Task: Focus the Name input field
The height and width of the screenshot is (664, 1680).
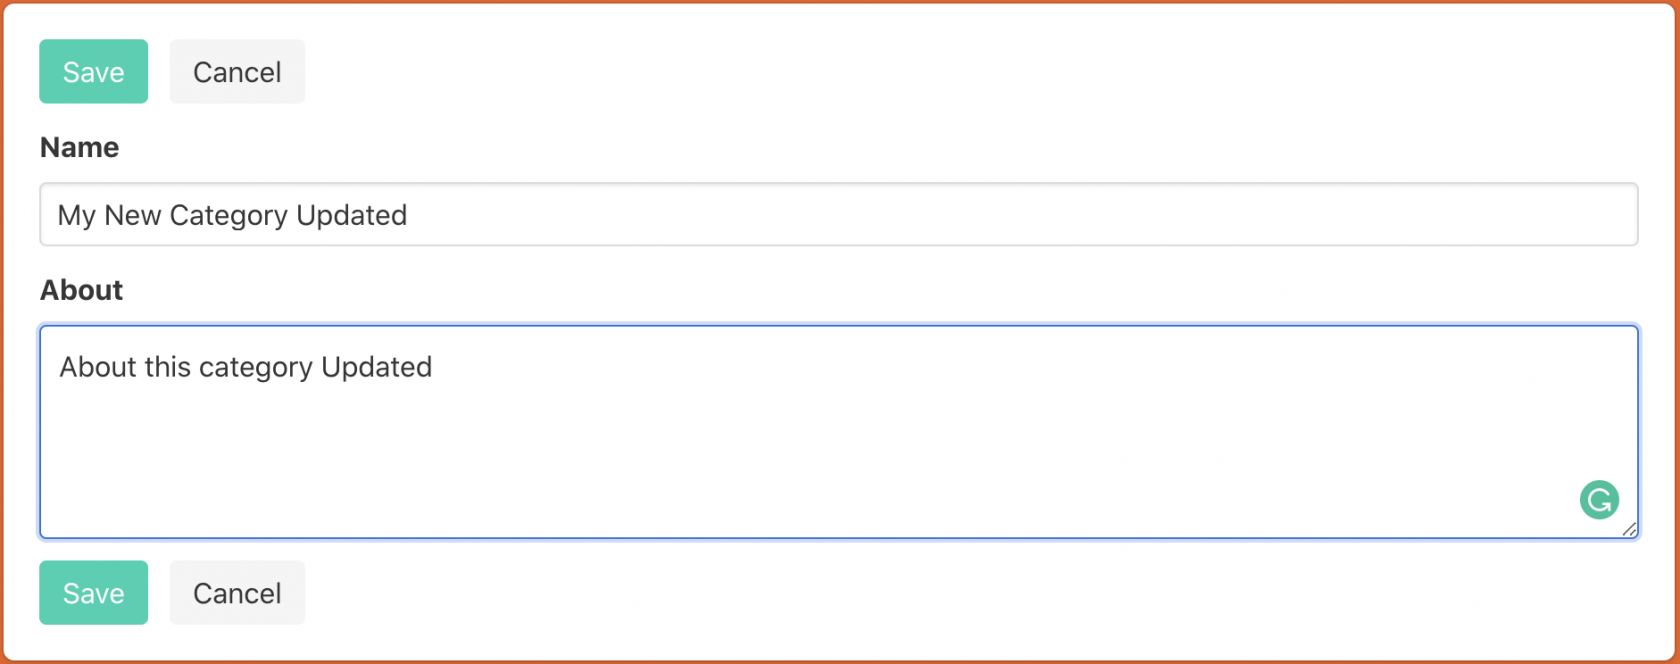Action: (x=838, y=214)
